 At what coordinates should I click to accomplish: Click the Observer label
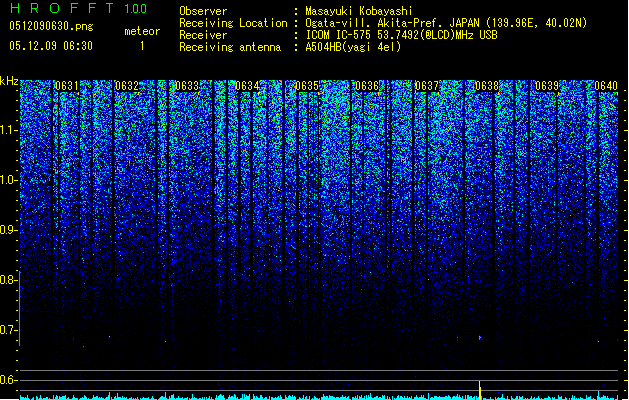203,11
